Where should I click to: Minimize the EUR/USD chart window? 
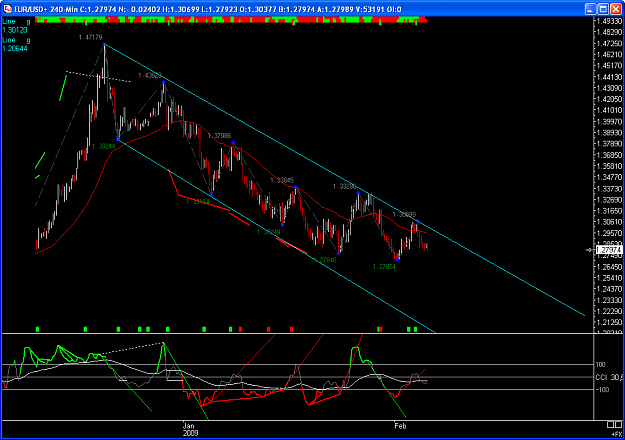(x=591, y=9)
